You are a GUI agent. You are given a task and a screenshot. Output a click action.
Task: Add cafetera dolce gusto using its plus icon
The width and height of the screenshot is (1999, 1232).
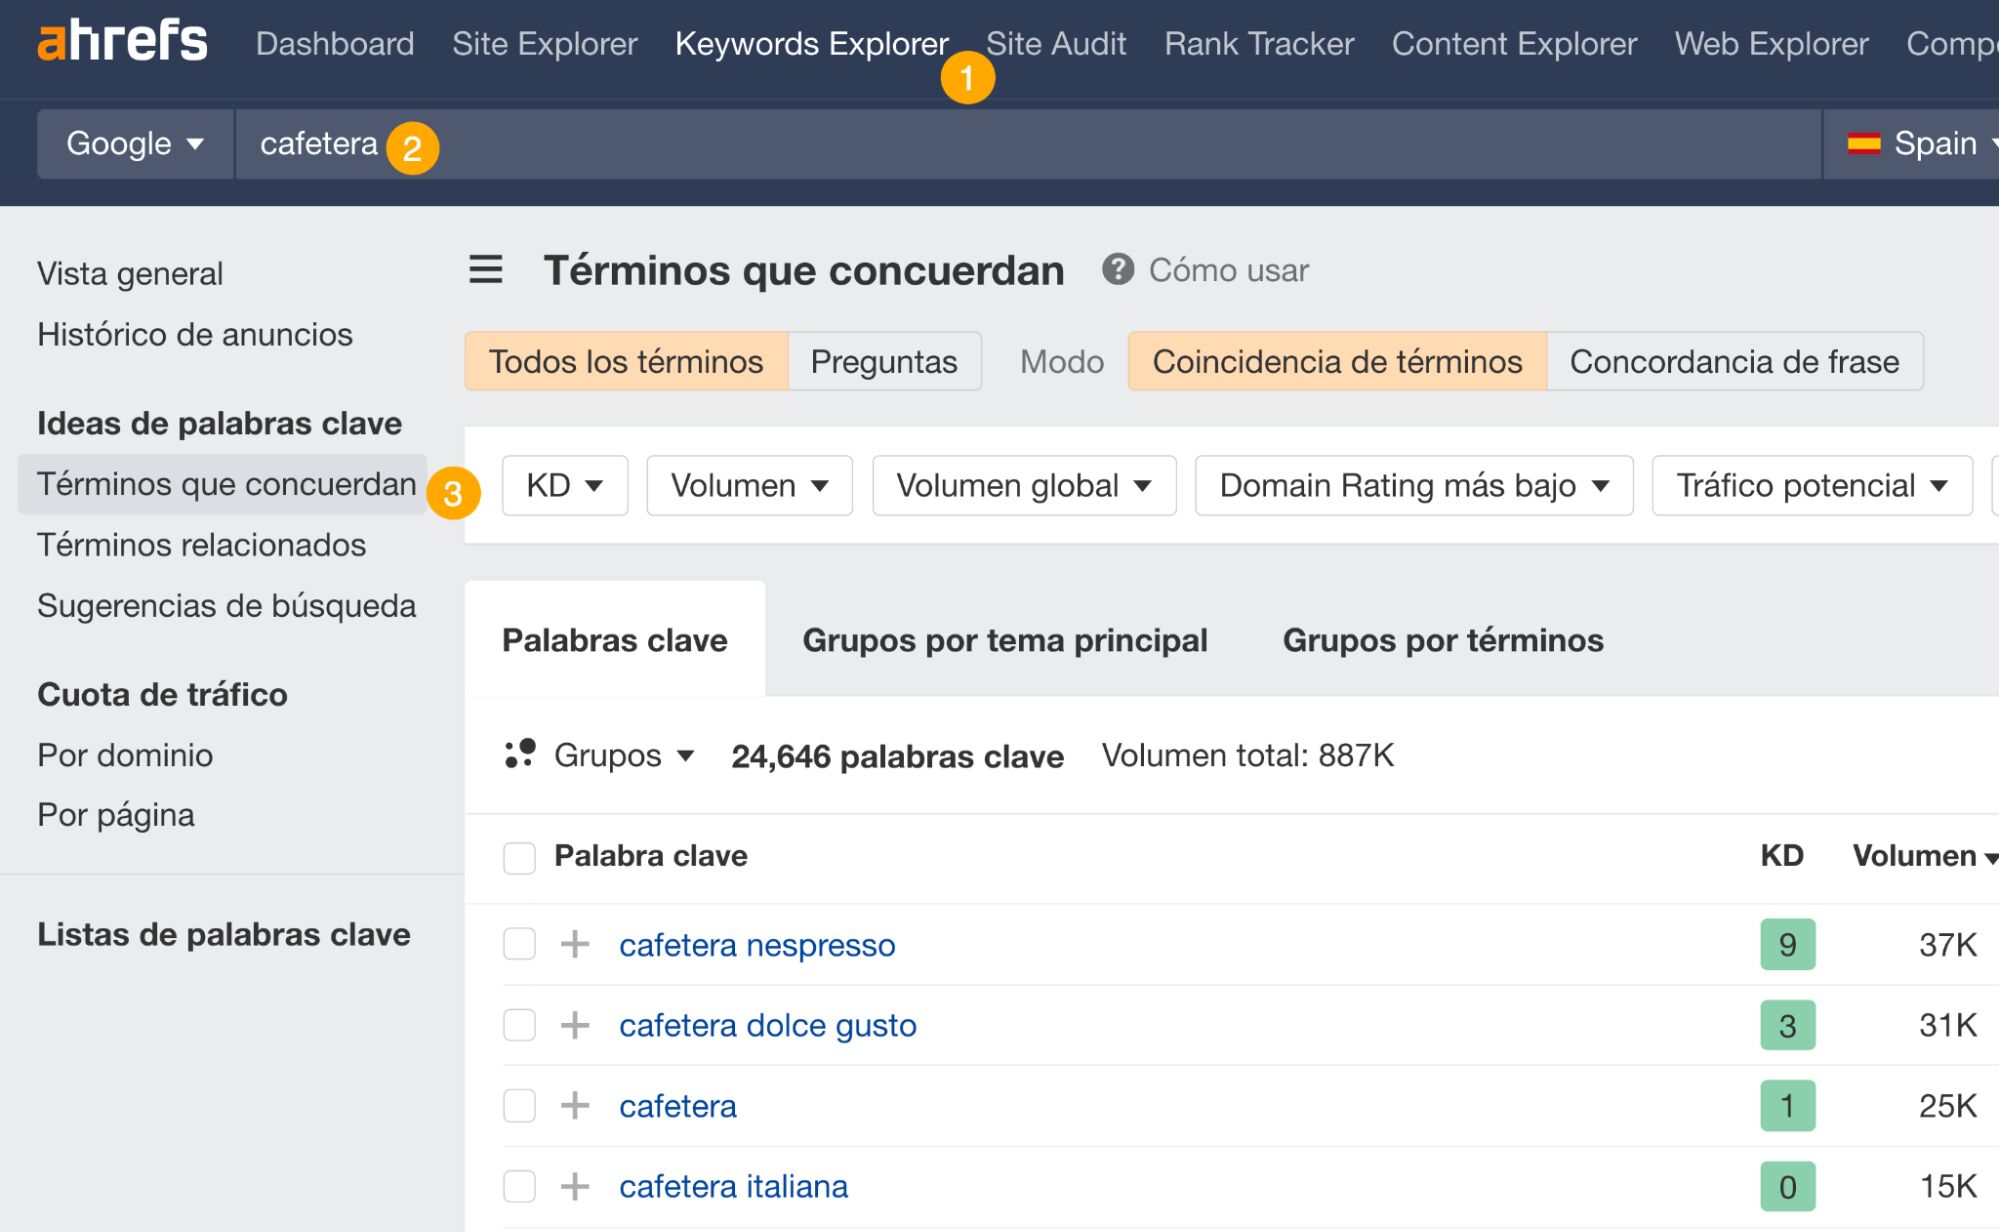[576, 1025]
